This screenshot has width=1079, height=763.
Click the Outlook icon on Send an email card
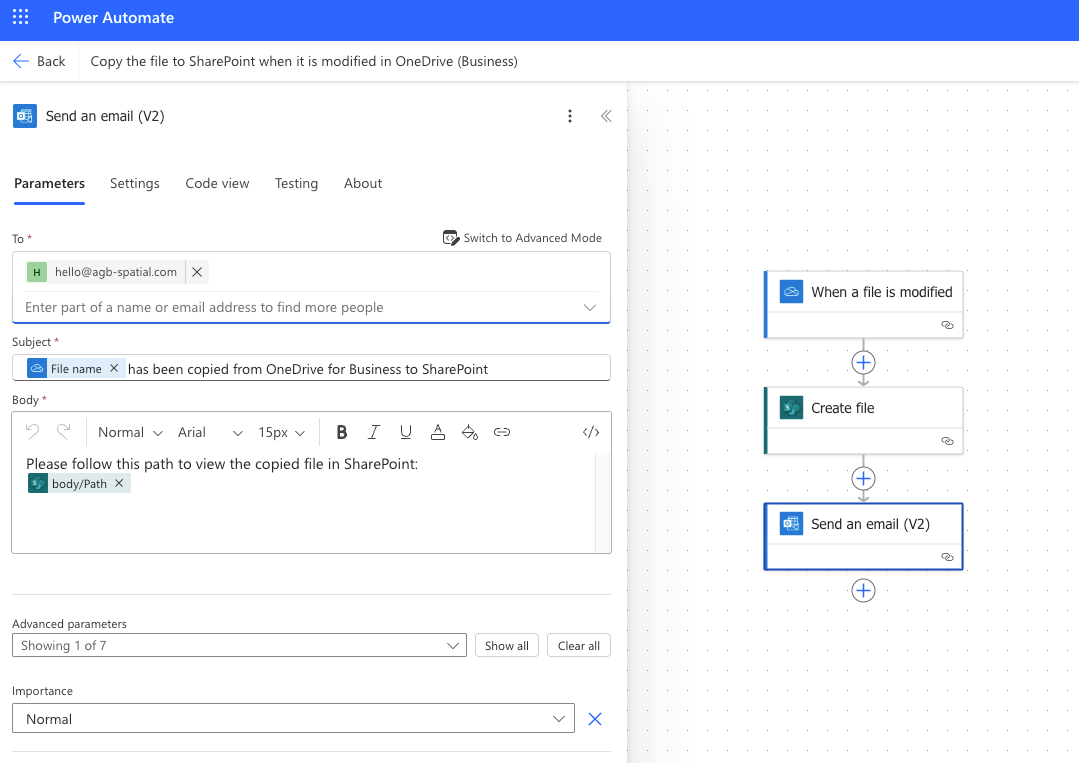point(791,524)
